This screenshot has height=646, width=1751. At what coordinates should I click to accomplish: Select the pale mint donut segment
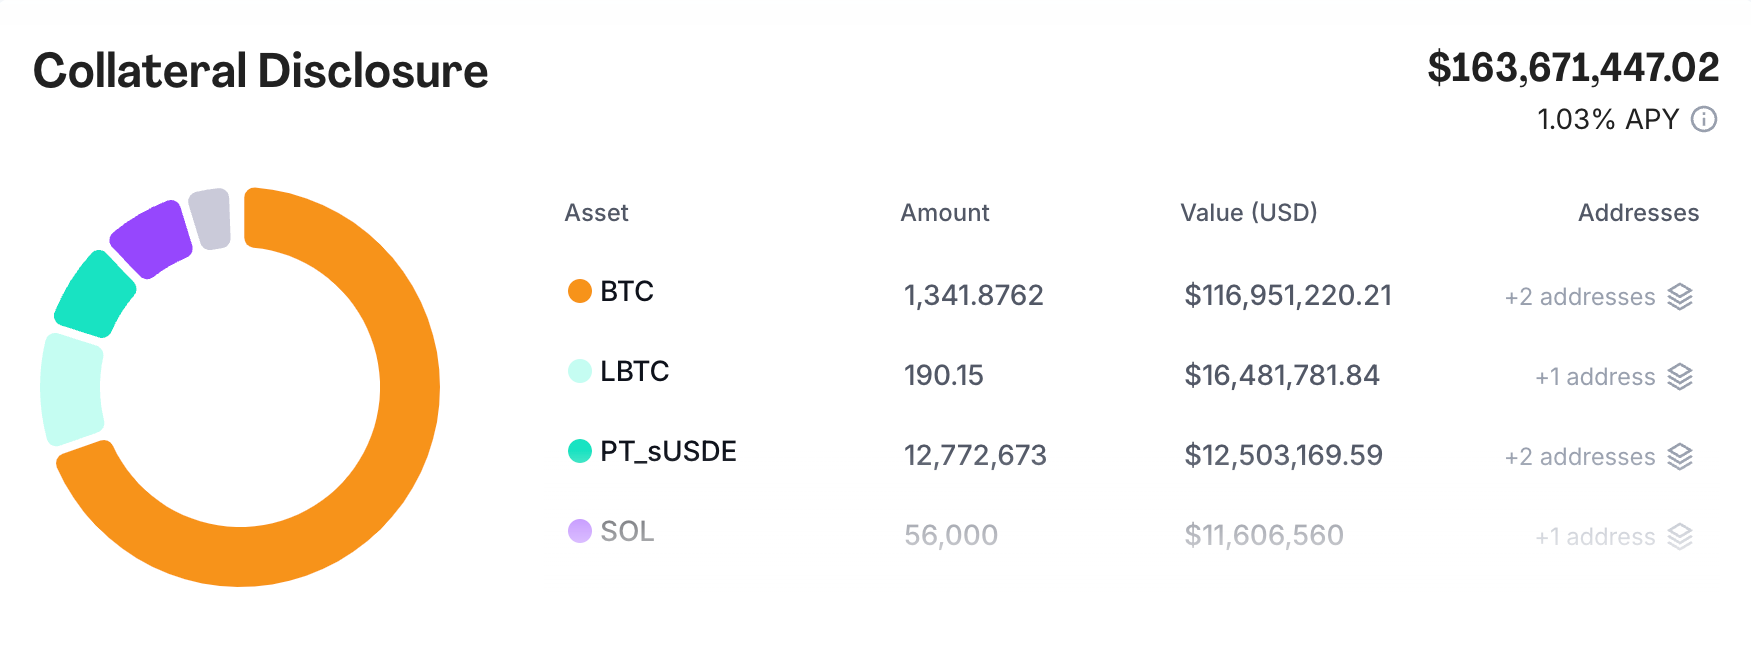[71, 388]
